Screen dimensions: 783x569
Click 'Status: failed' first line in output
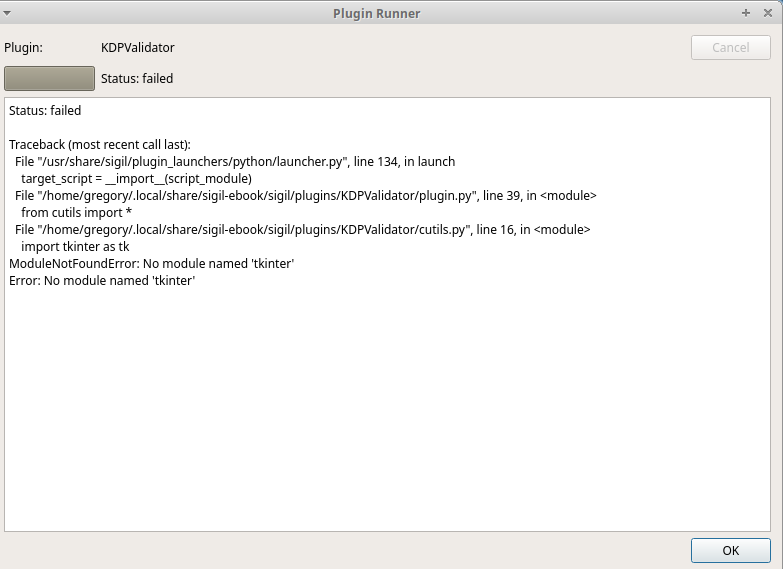pos(45,110)
